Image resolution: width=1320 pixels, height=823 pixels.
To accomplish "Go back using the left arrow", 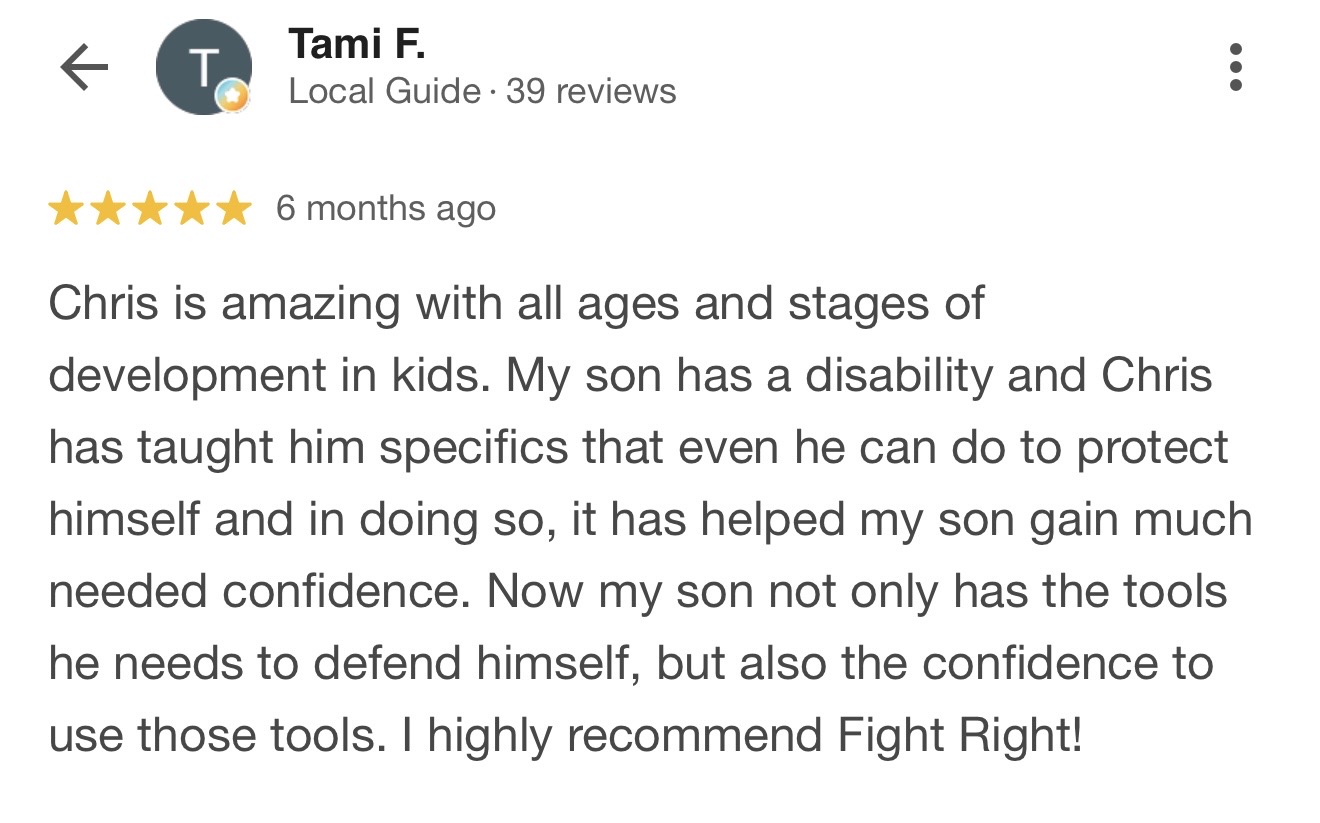I will click(x=84, y=68).
